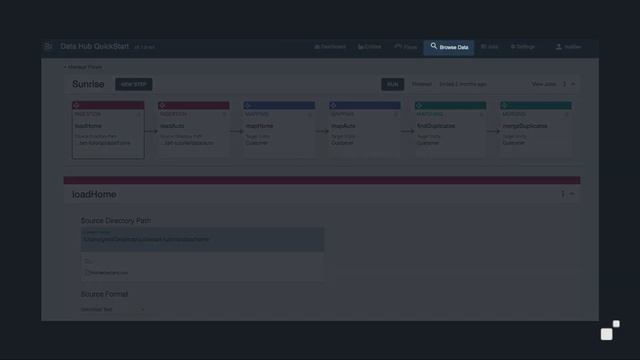Open the Sunrise flow kebab menu
Image resolution: width=640 pixels, height=360 pixels.
[564, 84]
